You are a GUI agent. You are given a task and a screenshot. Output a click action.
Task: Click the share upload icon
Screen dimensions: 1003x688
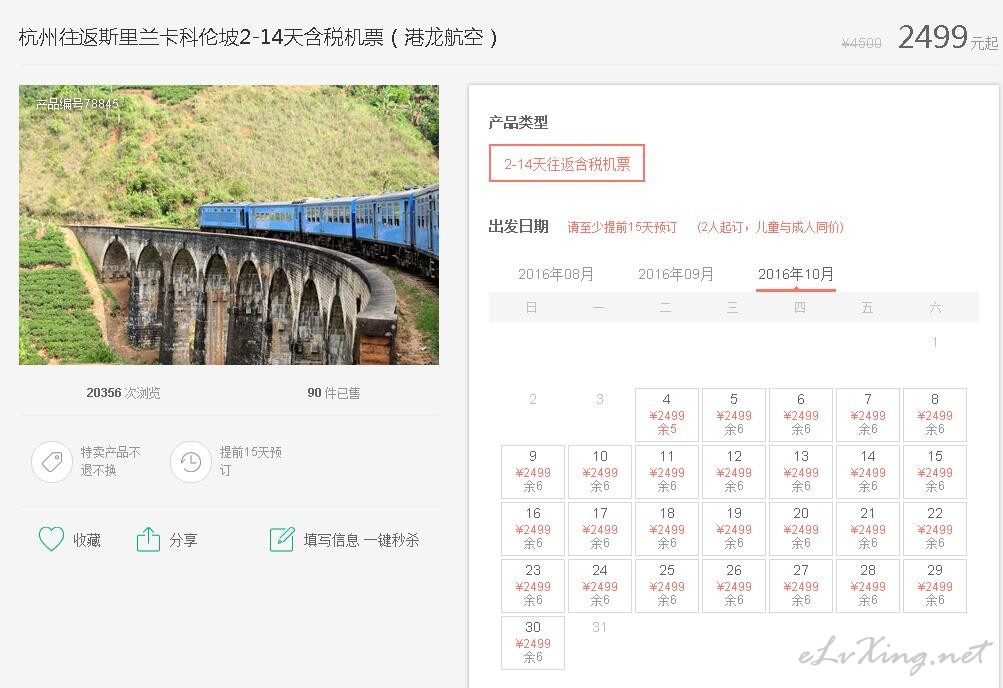[148, 539]
